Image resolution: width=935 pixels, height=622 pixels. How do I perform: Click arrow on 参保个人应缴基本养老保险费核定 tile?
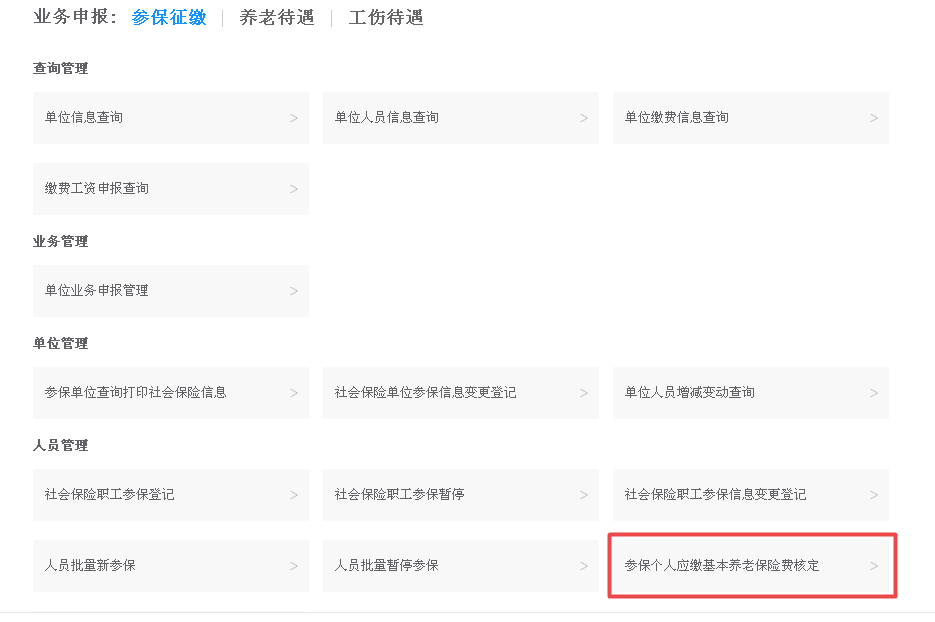tap(874, 566)
